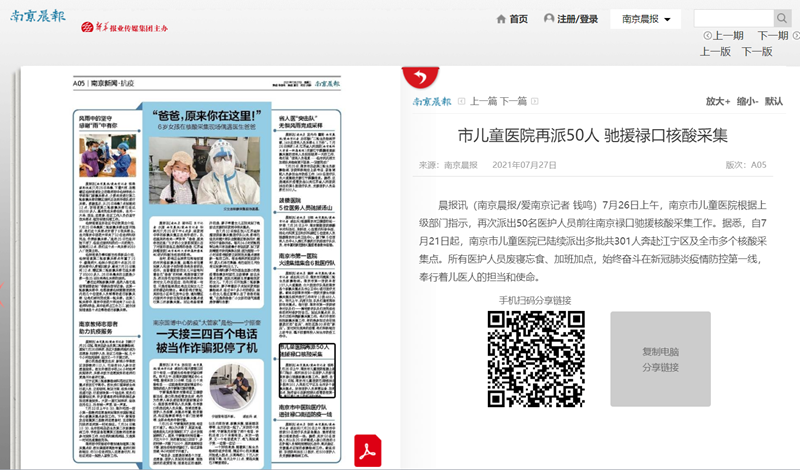Click the 南京晨报 logo above the article
This screenshot has height=470, width=800.
pos(432,101)
